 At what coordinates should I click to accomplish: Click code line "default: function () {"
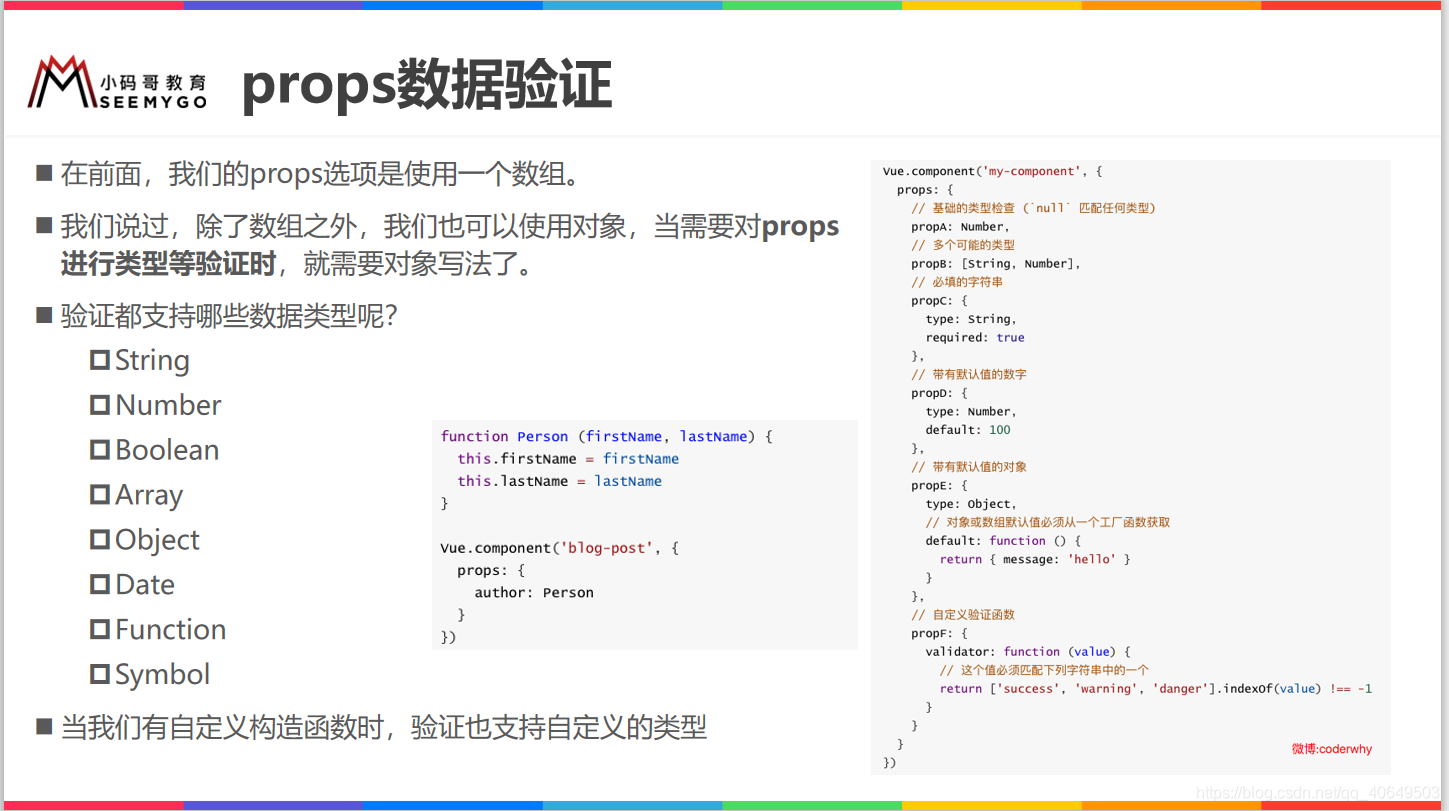click(1003, 541)
